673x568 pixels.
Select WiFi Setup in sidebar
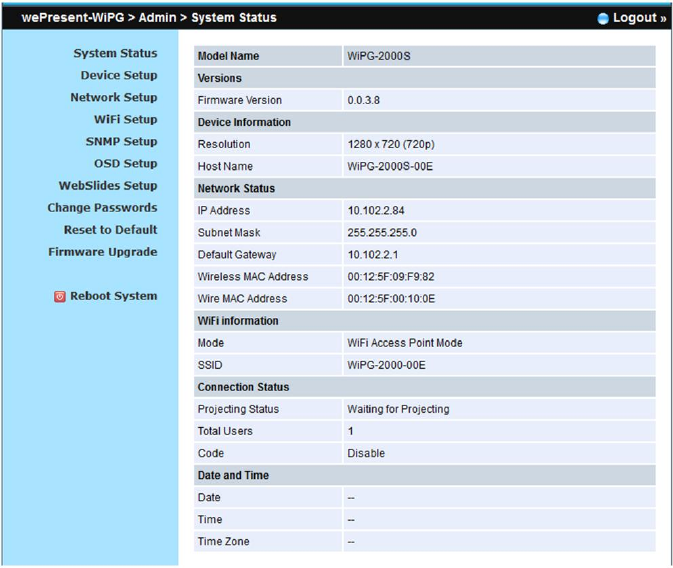[x=126, y=119]
